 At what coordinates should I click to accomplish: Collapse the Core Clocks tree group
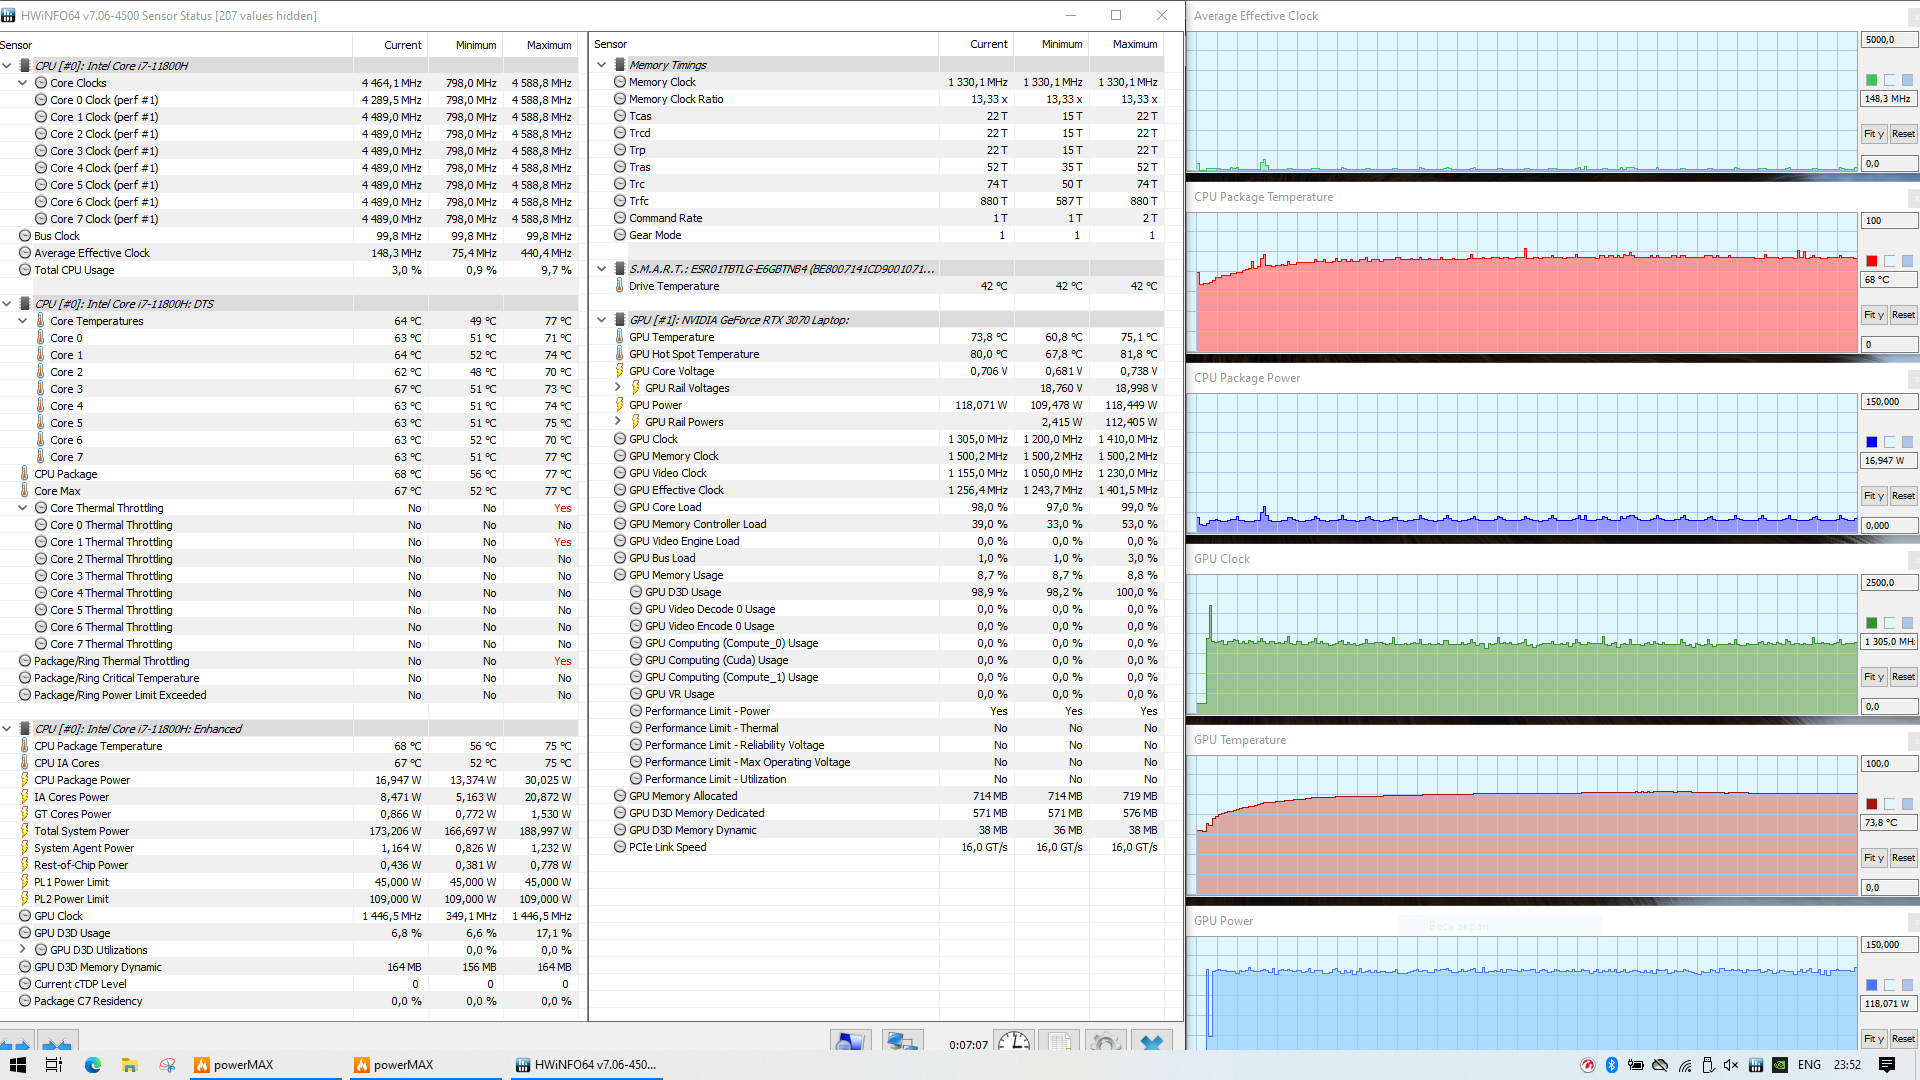click(22, 83)
